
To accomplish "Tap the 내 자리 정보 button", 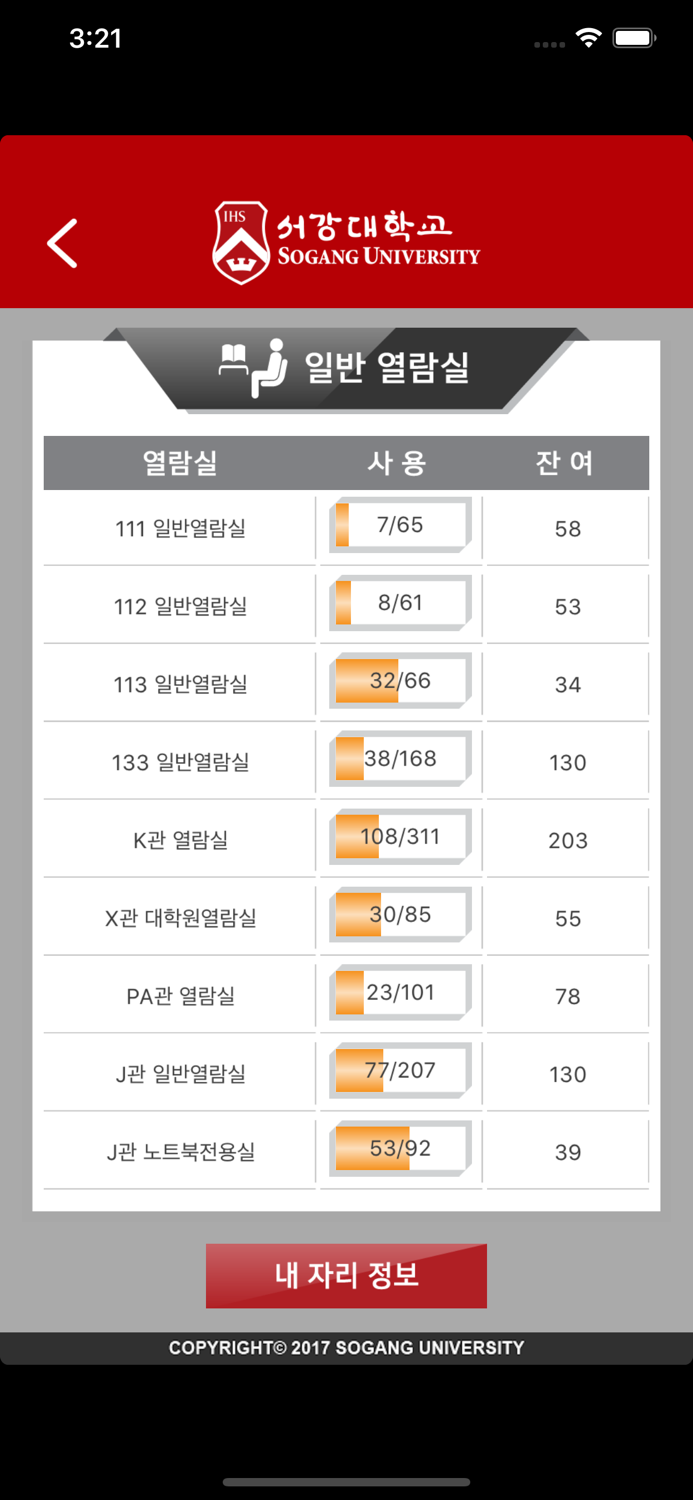I will (x=346, y=1276).
